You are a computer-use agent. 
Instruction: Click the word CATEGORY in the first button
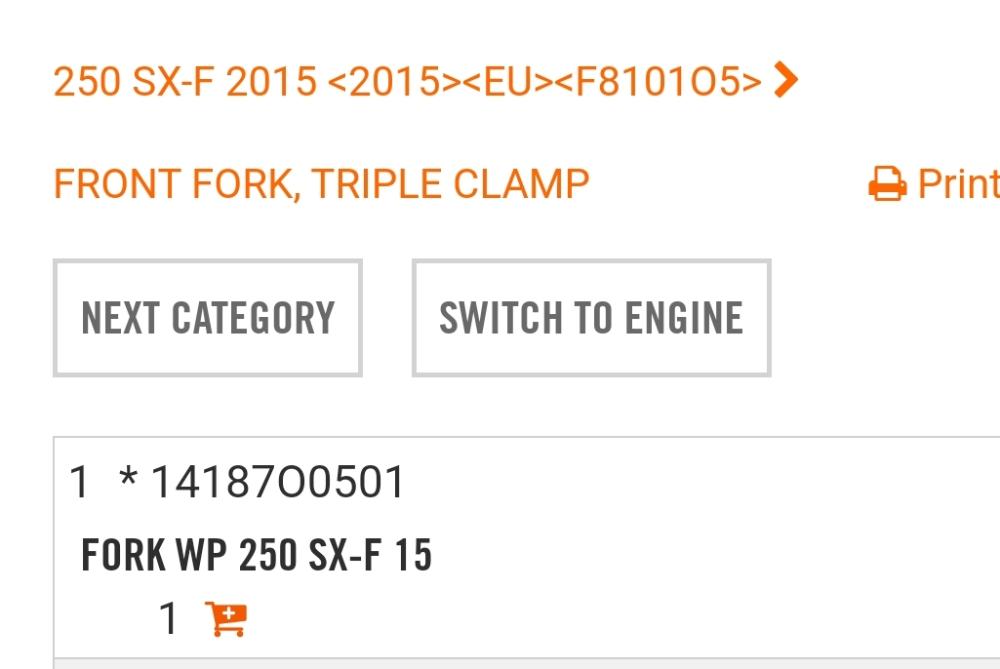253,318
